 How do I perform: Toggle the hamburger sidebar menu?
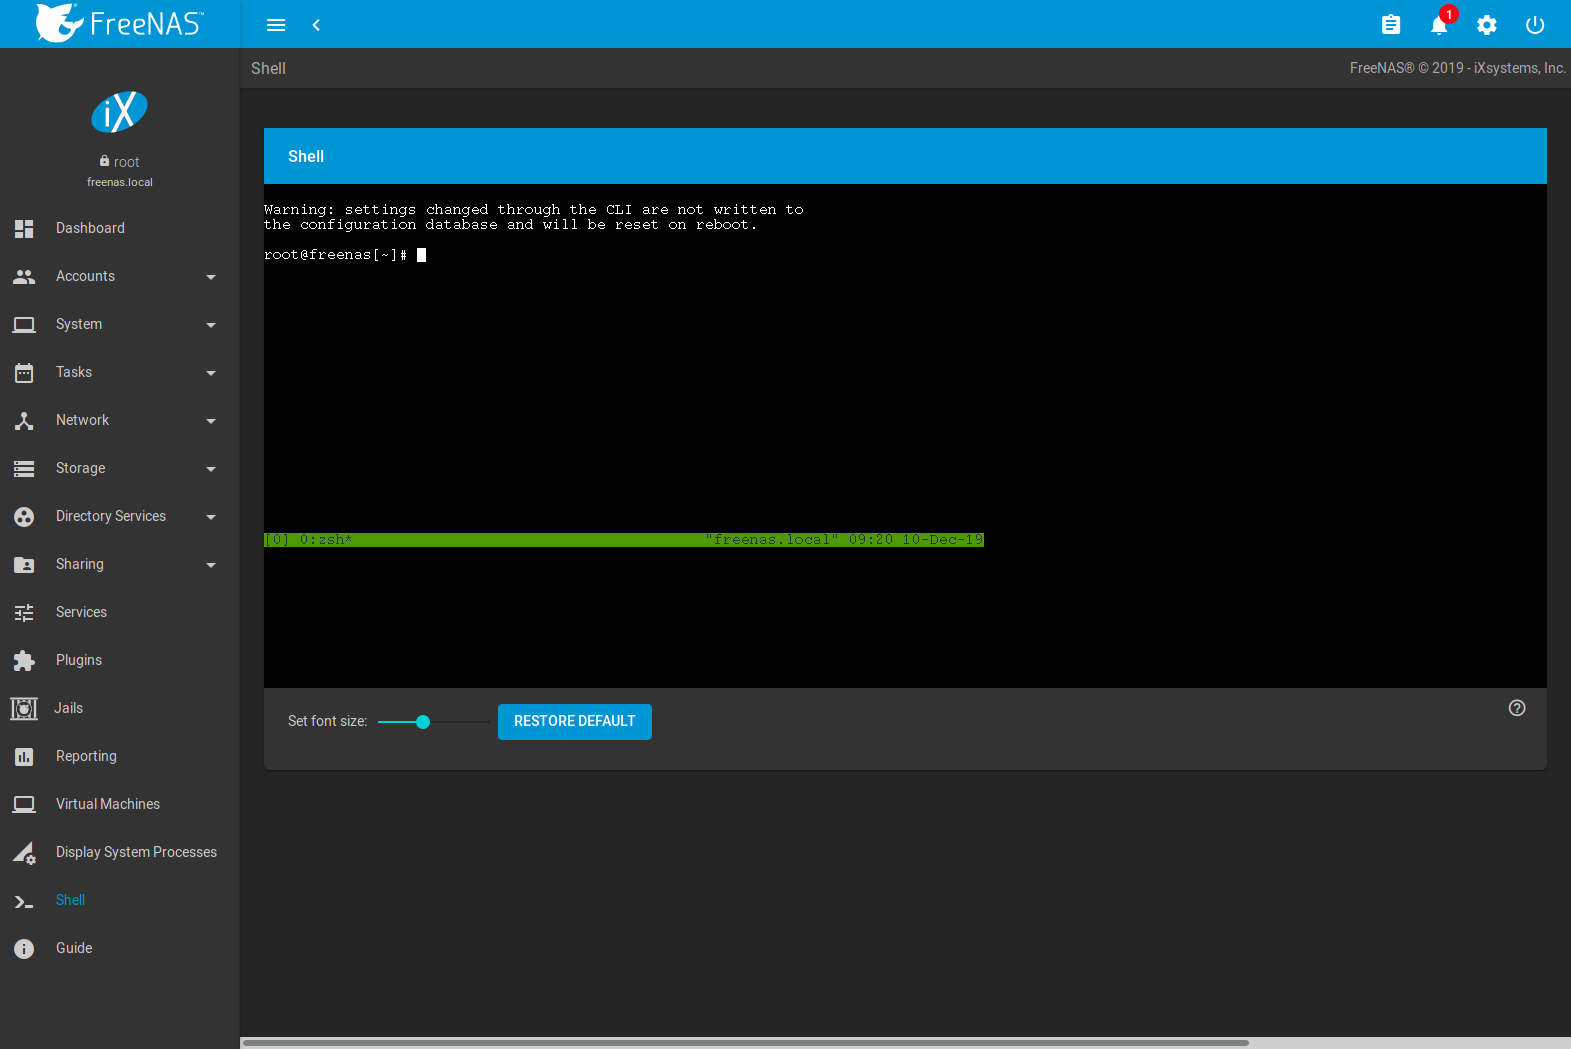click(x=276, y=25)
